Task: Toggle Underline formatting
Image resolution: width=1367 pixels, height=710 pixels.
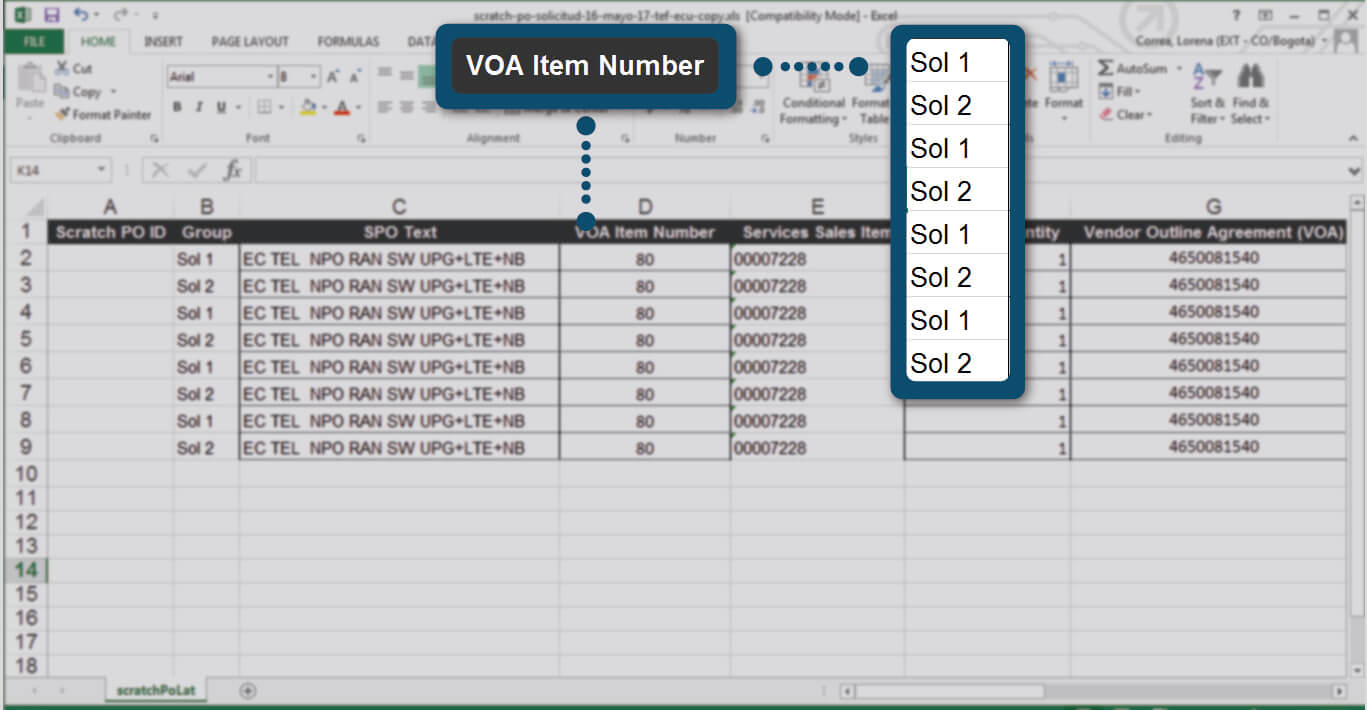Action: coord(221,107)
